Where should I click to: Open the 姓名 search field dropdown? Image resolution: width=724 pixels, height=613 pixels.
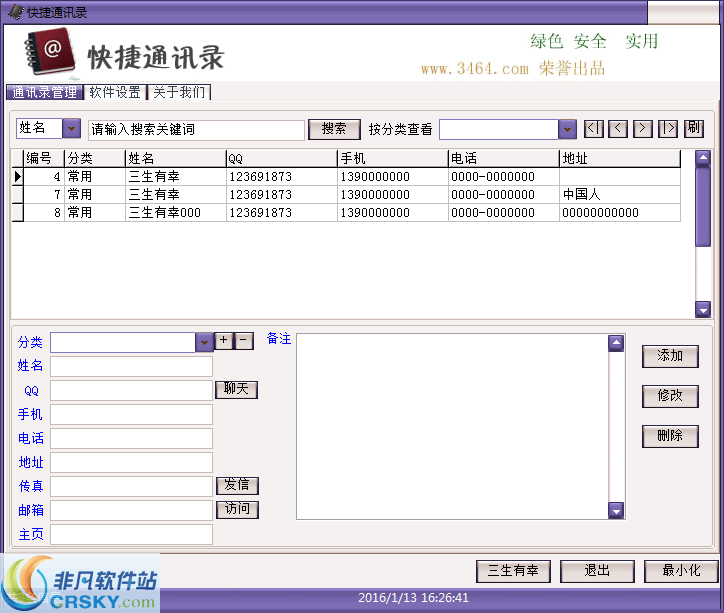tap(71, 129)
